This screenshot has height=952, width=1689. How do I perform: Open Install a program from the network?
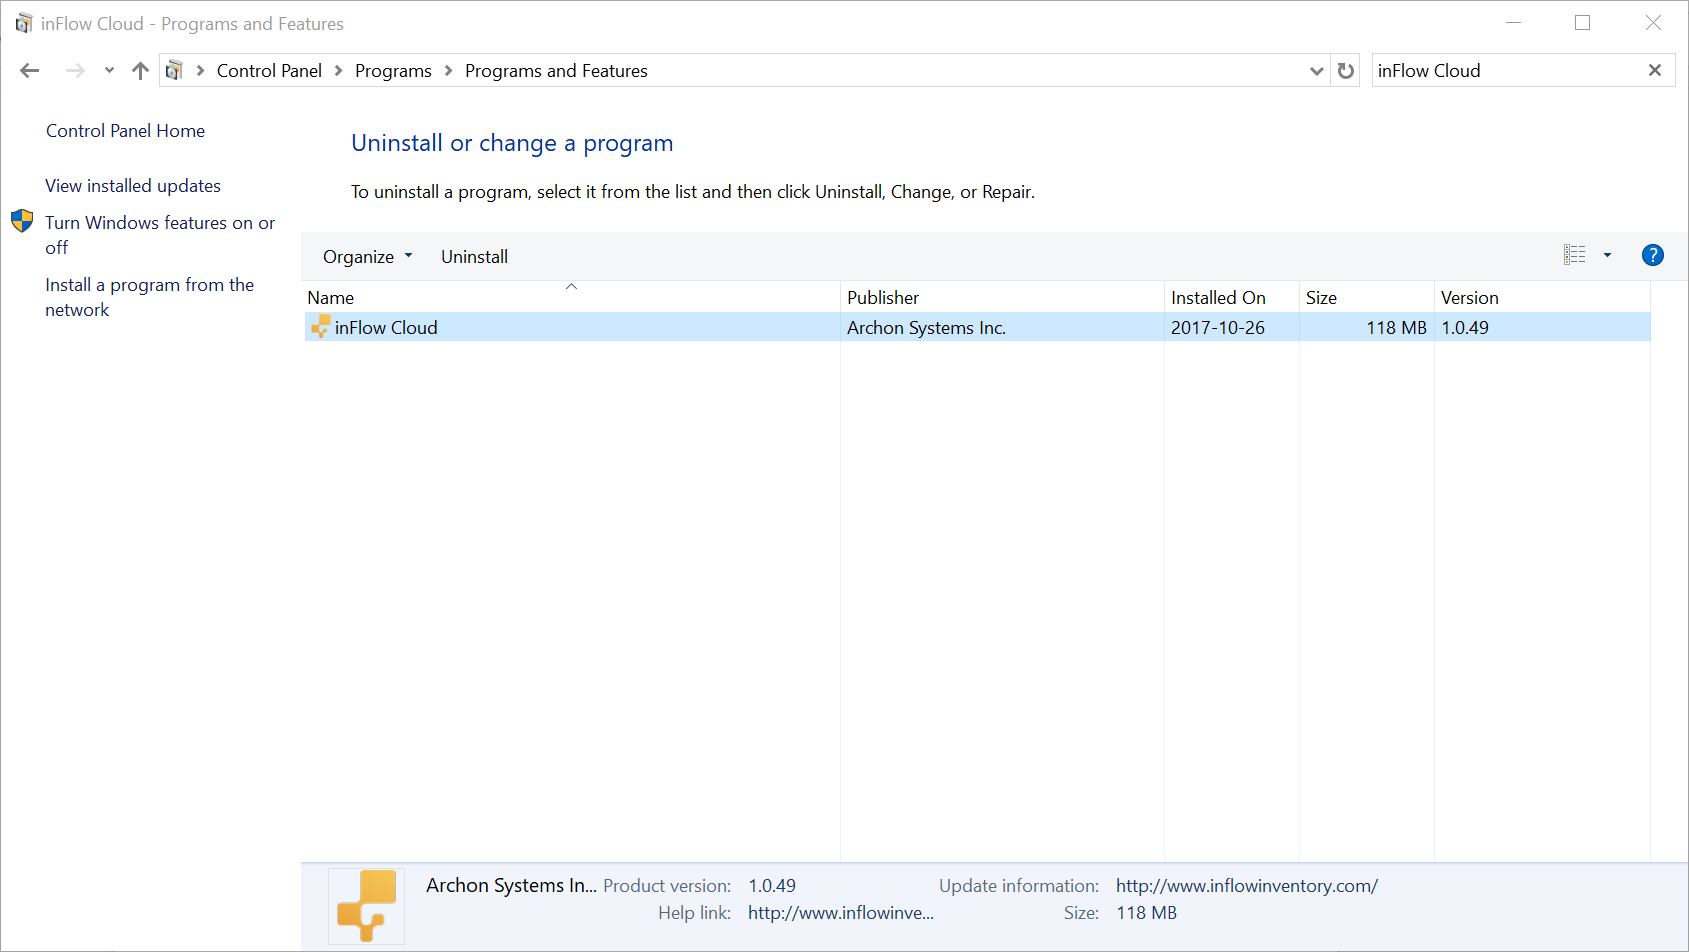pyautogui.click(x=150, y=297)
